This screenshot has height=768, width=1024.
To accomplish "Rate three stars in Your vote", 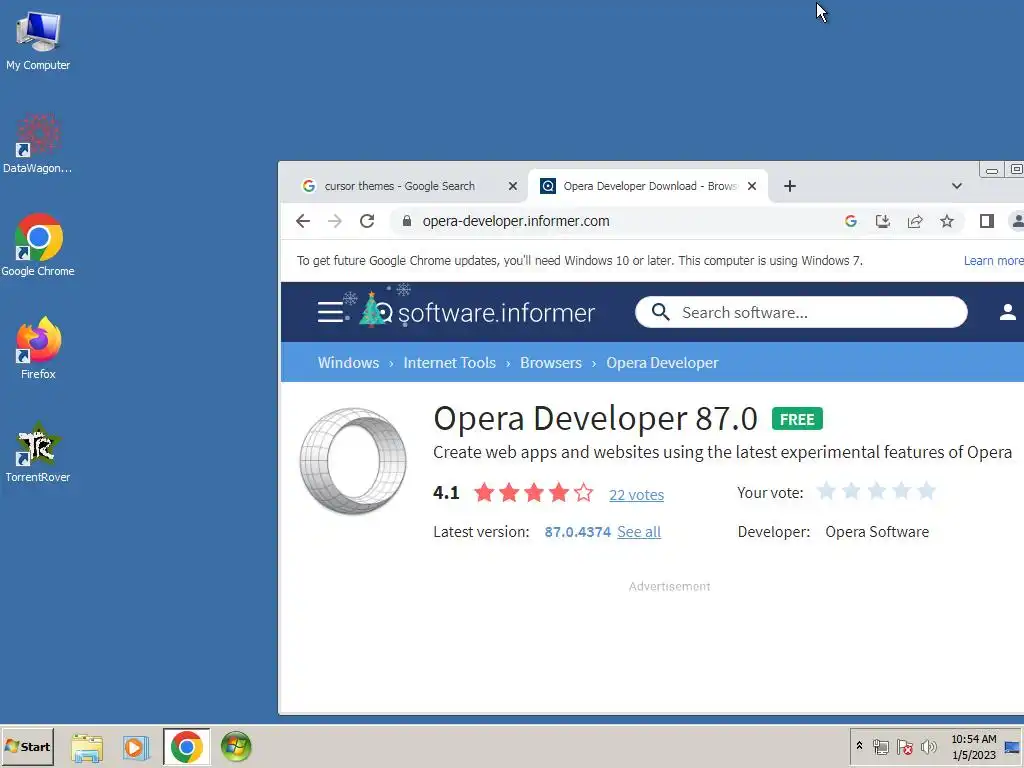I will 876,491.
